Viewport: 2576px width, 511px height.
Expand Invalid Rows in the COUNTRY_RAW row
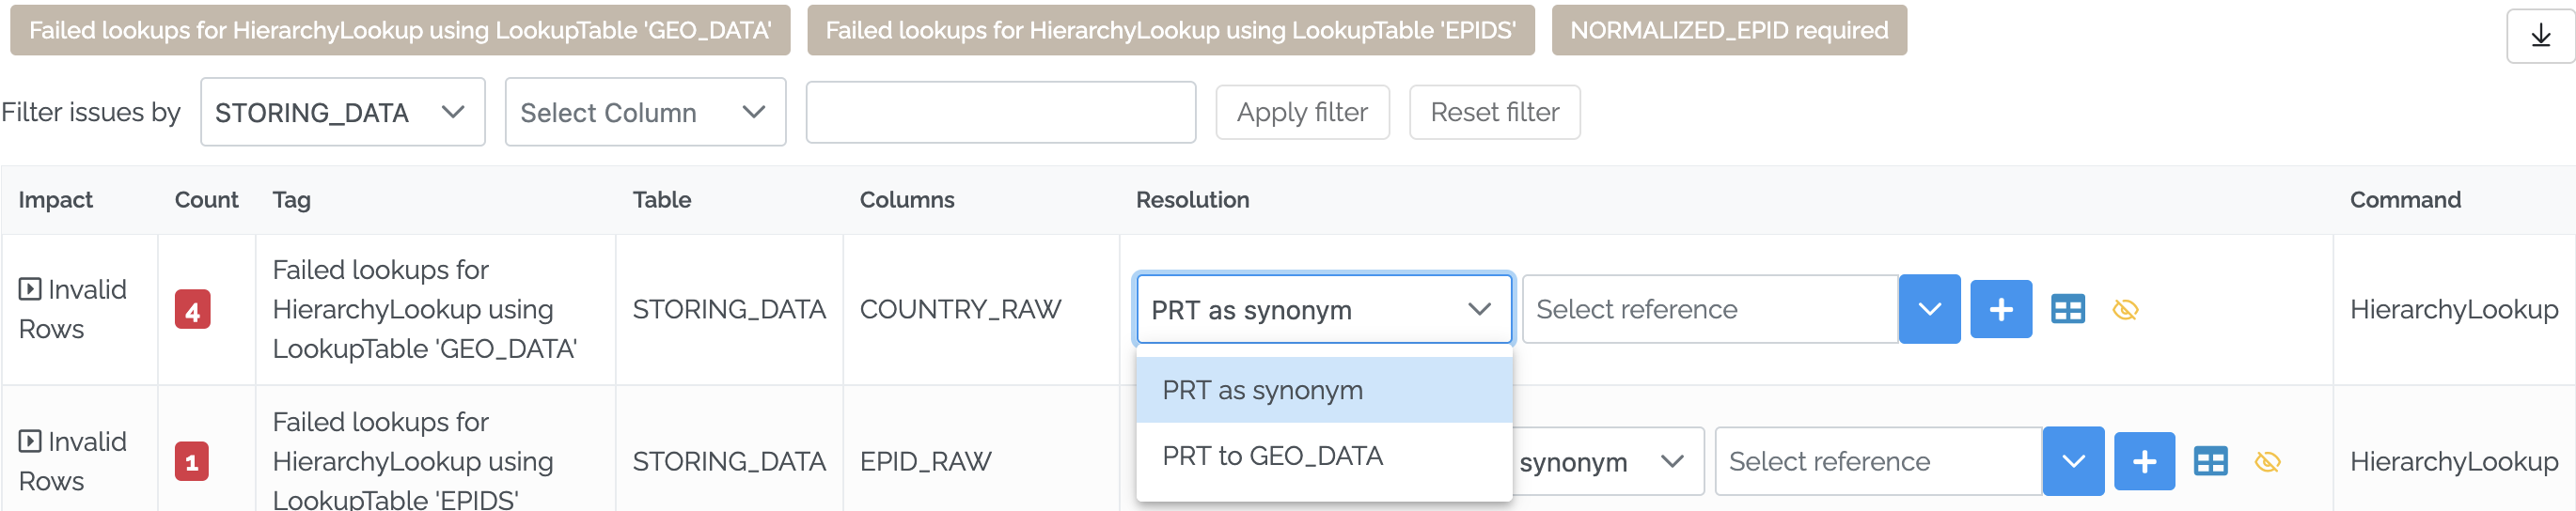coord(30,289)
